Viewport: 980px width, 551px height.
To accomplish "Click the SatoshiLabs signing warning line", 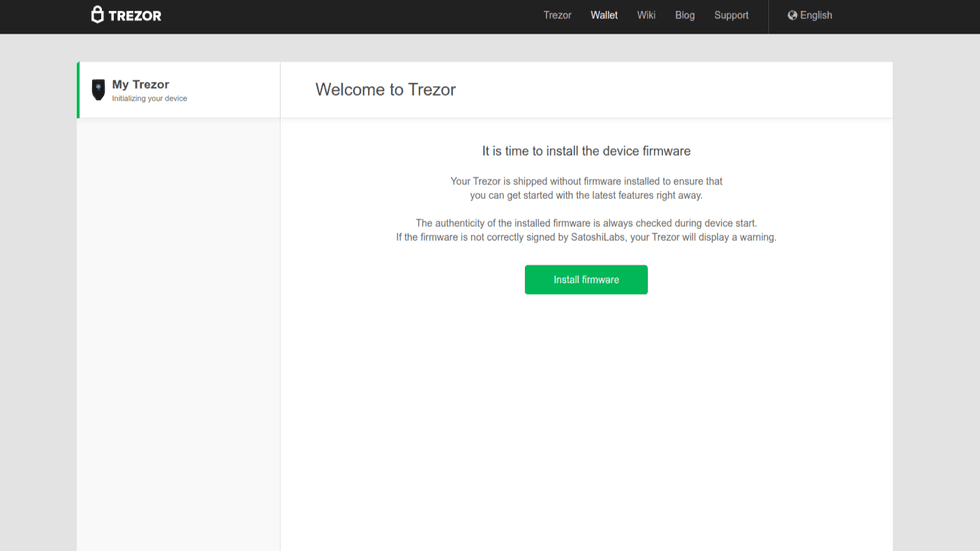I will [586, 238].
